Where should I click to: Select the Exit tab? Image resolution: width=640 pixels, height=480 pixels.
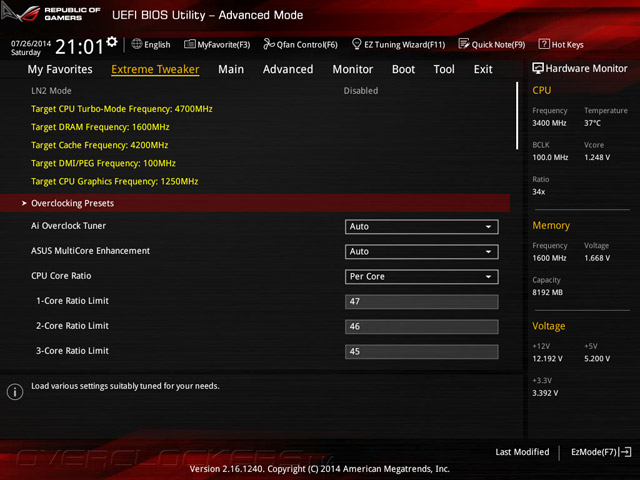click(x=483, y=69)
